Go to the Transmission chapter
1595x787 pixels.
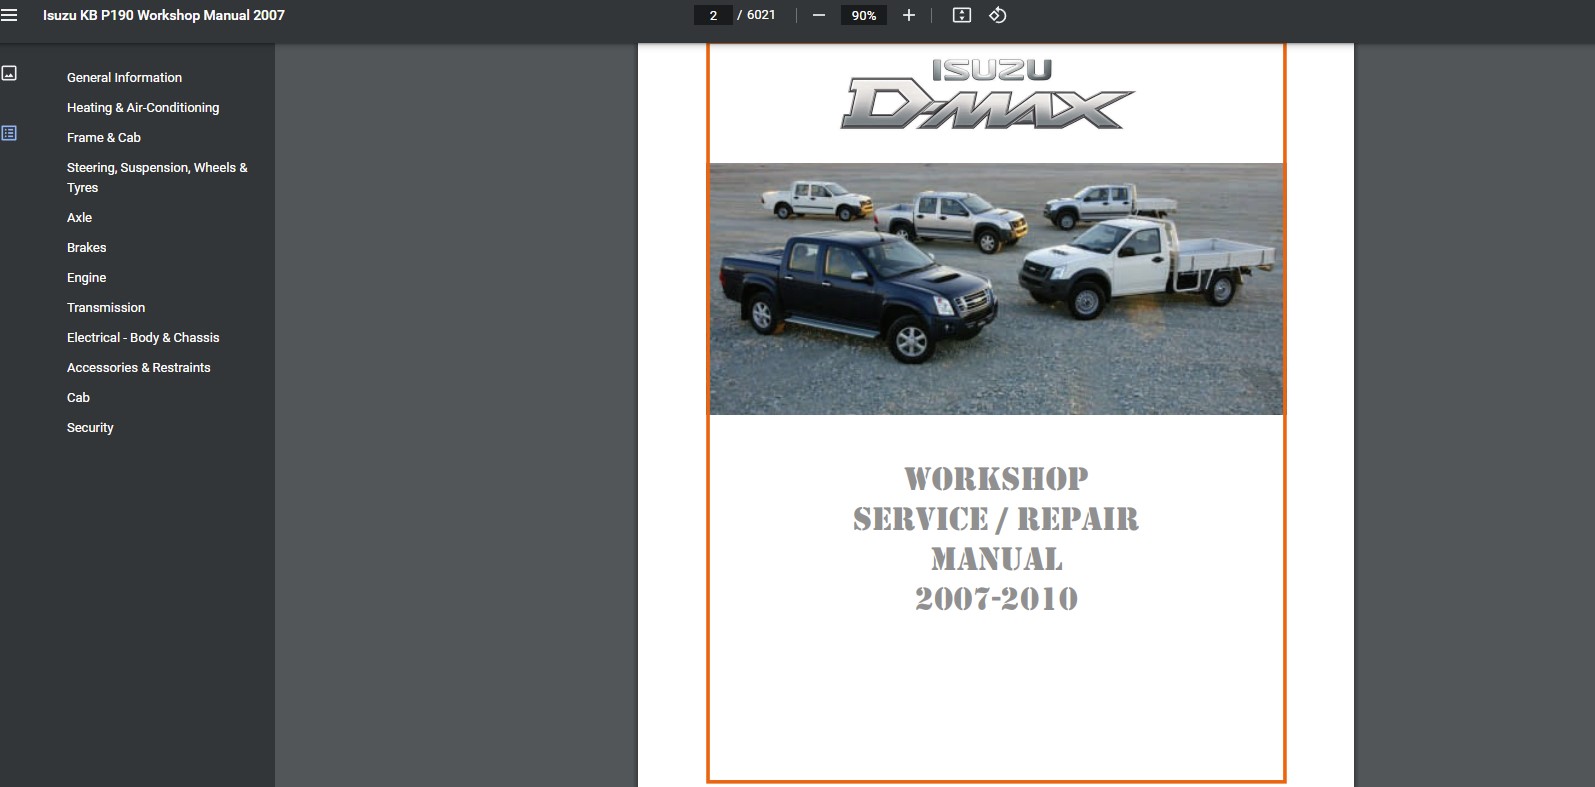106,307
